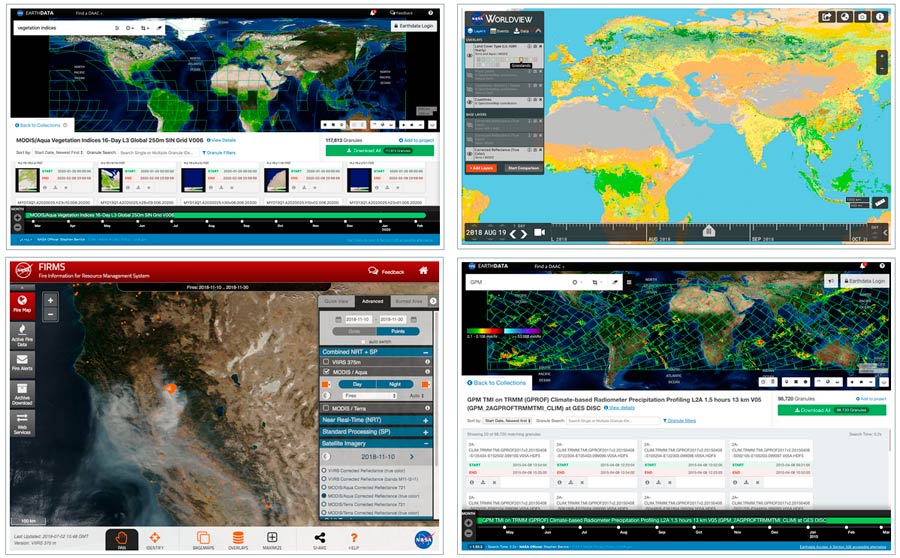Open the Data tab in Worldview

521,31
